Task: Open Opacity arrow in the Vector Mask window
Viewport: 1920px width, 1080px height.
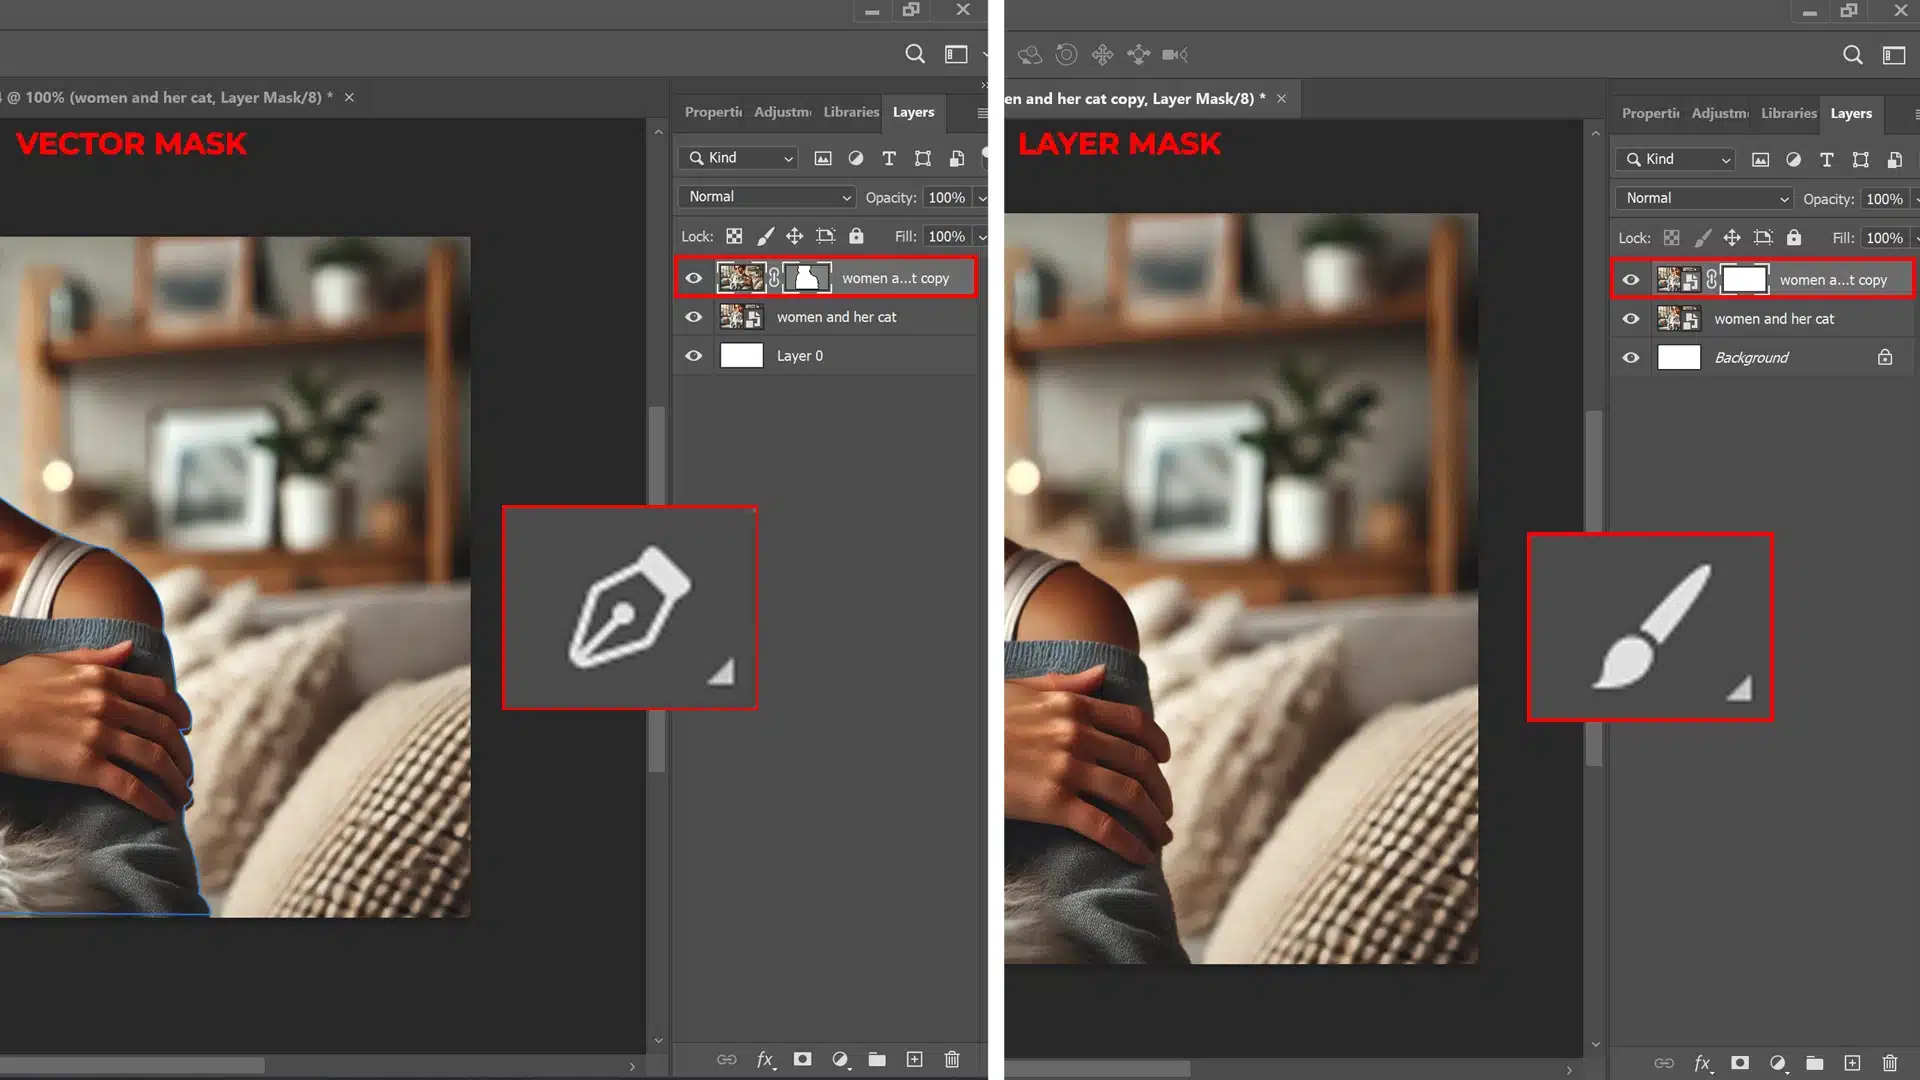Action: point(982,198)
